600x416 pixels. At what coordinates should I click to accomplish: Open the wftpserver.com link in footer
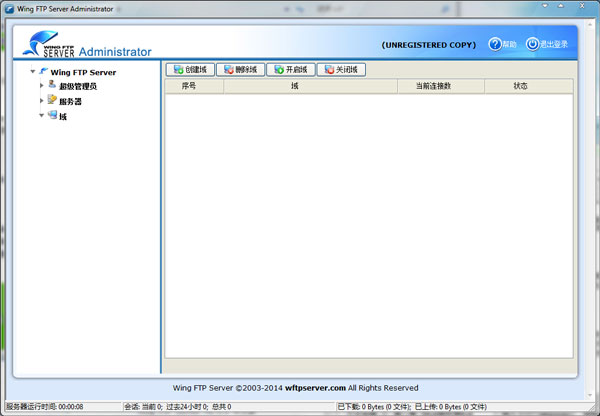tap(315, 388)
